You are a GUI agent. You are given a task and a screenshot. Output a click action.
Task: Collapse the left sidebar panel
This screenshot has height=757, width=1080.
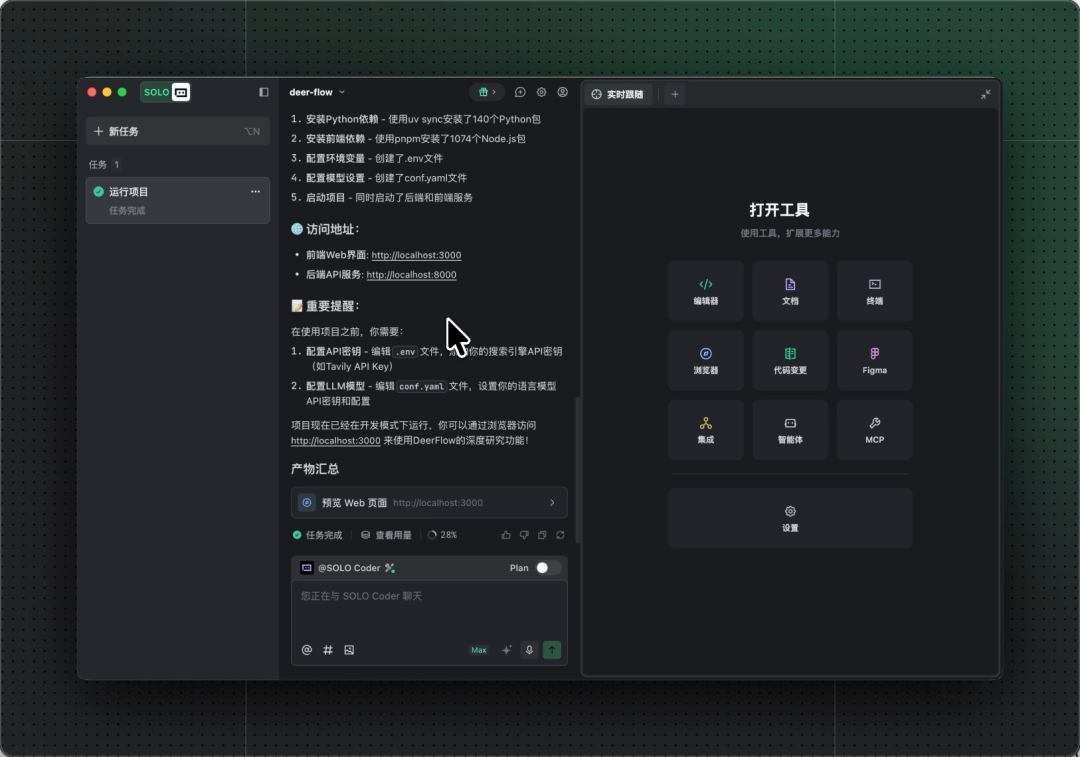pyautogui.click(x=264, y=92)
